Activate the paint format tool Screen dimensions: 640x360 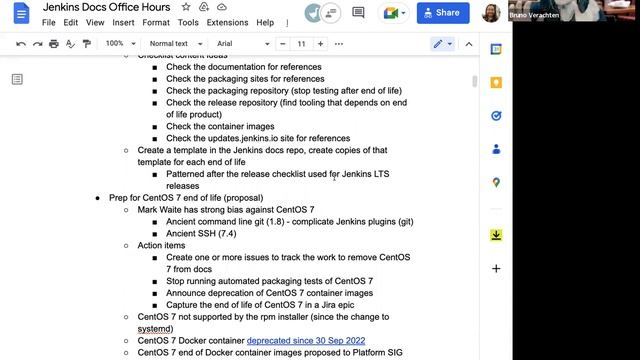[87, 44]
